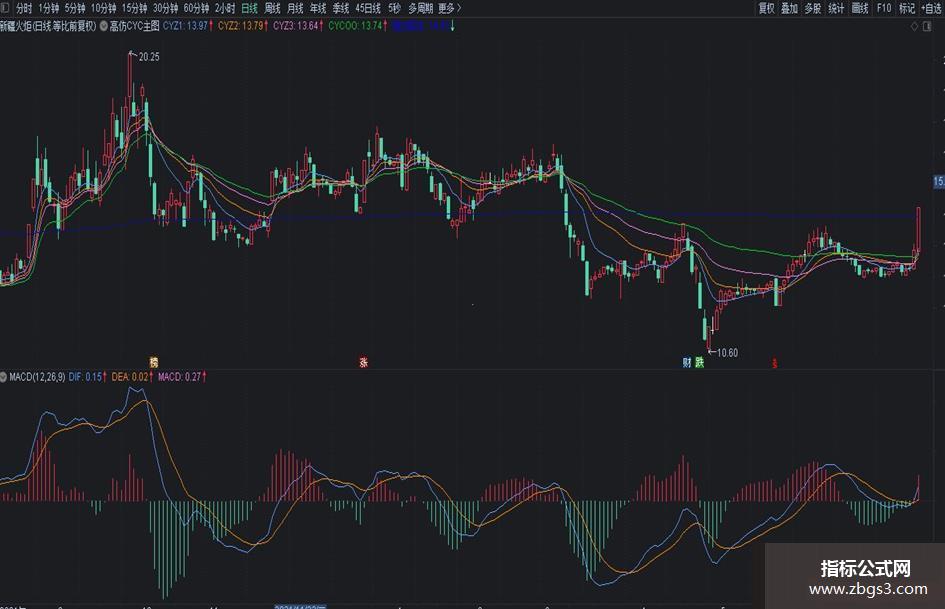Select the 45日线 period tab
945x609 pixels.
(x=368, y=8)
